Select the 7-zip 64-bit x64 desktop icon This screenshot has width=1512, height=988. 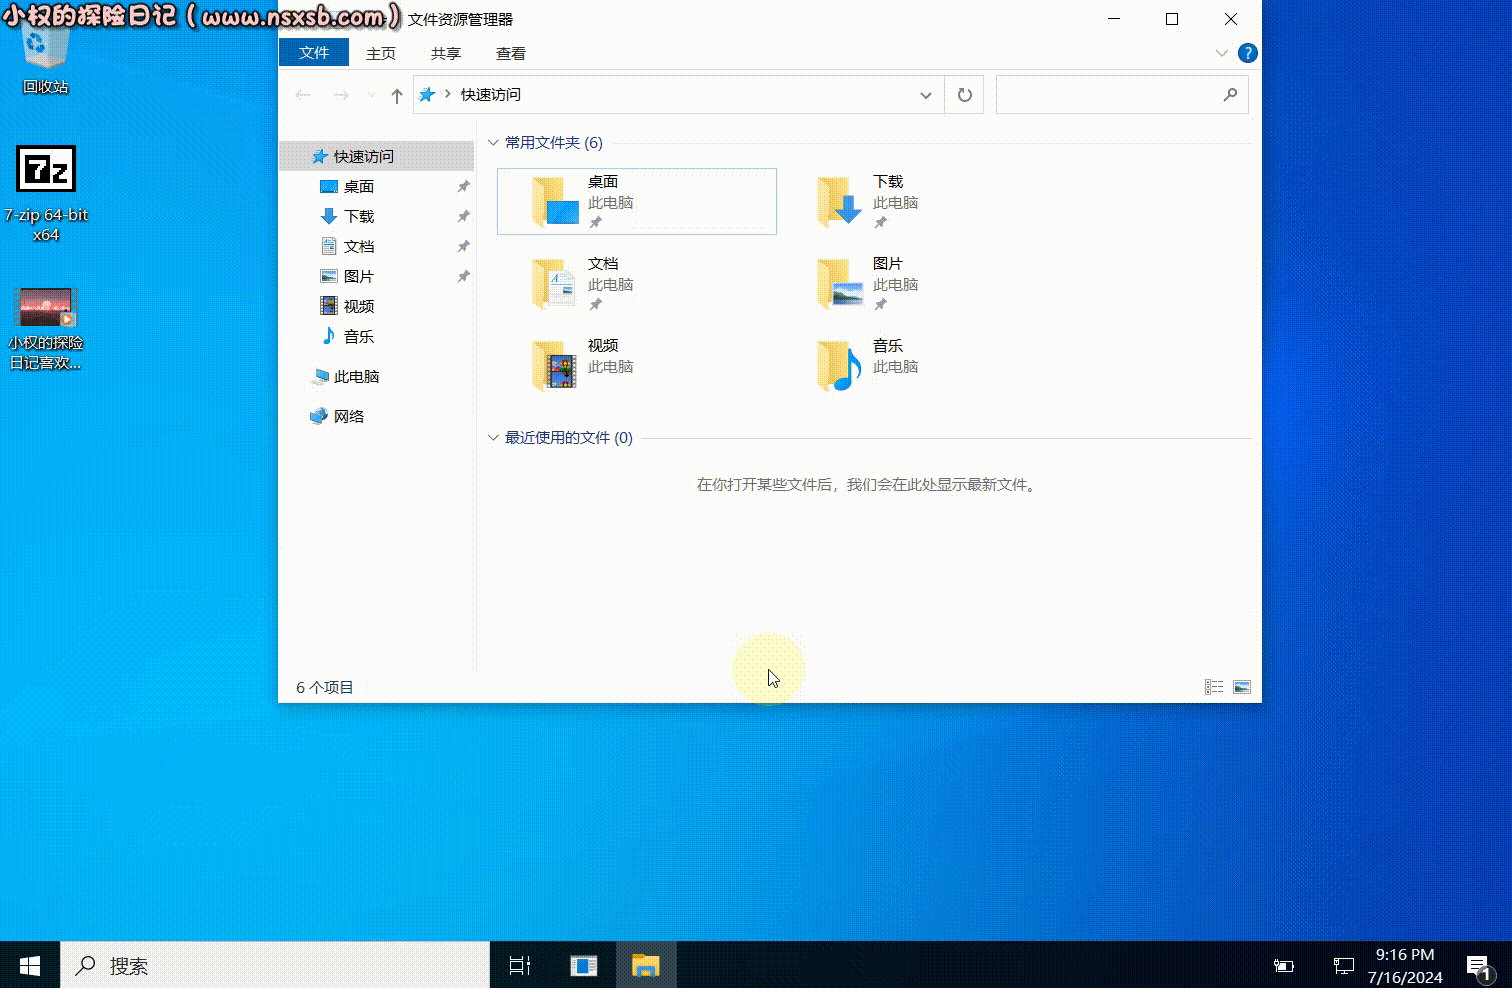(x=46, y=195)
